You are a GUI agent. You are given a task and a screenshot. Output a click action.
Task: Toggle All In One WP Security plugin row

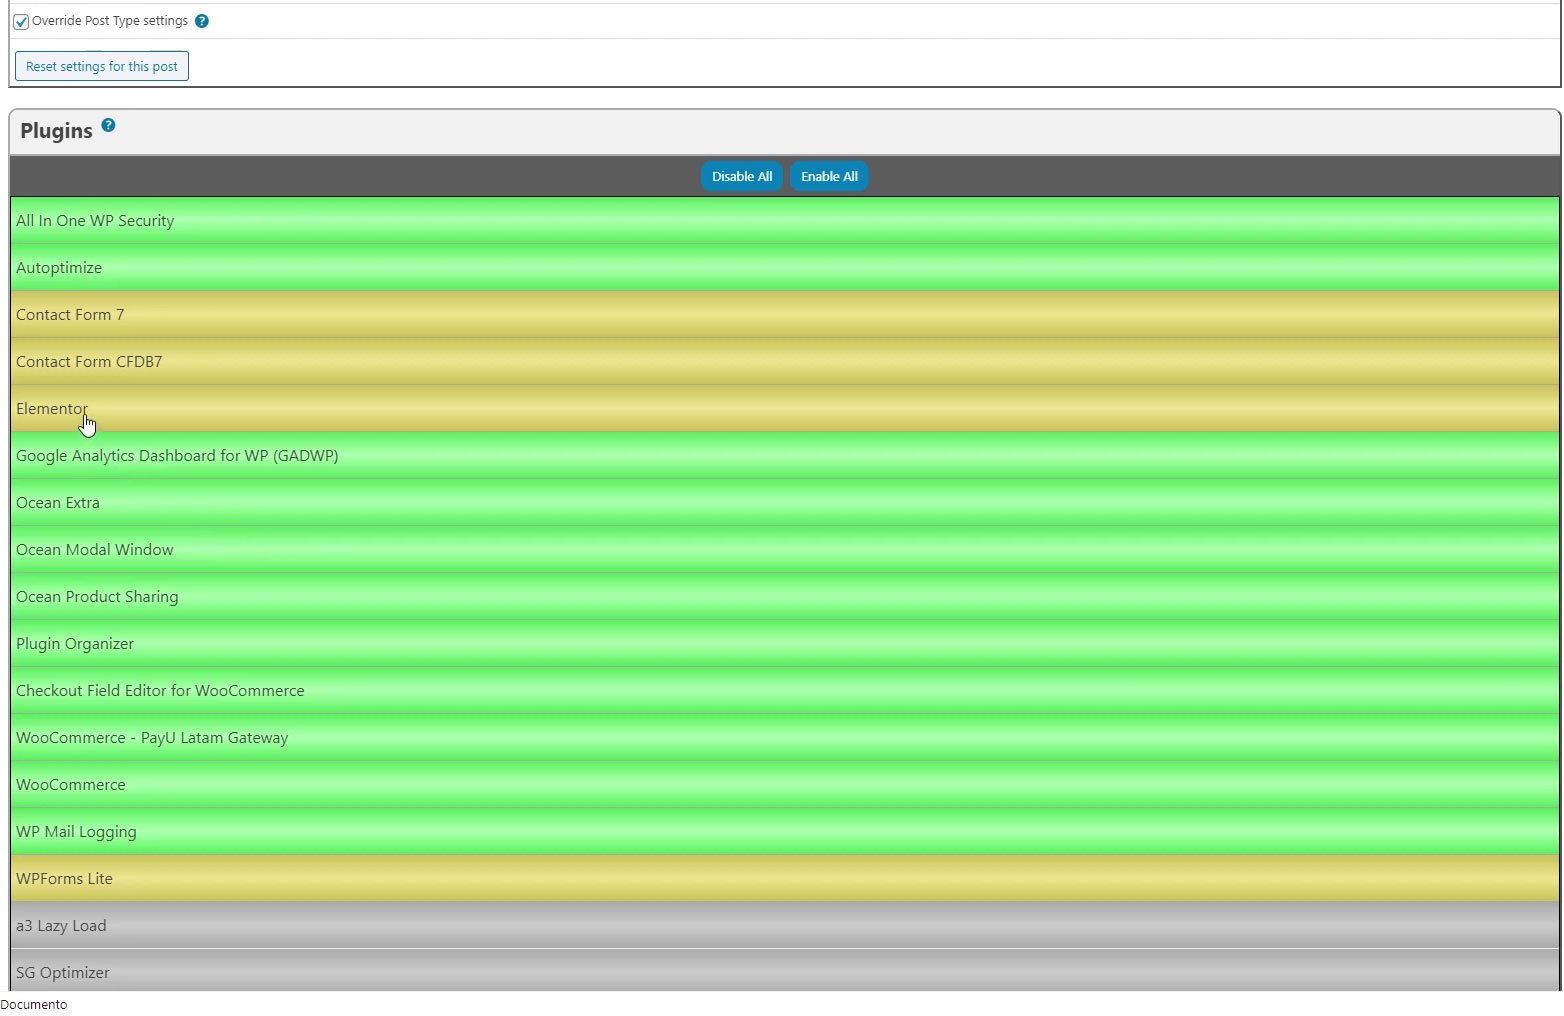(x=785, y=220)
